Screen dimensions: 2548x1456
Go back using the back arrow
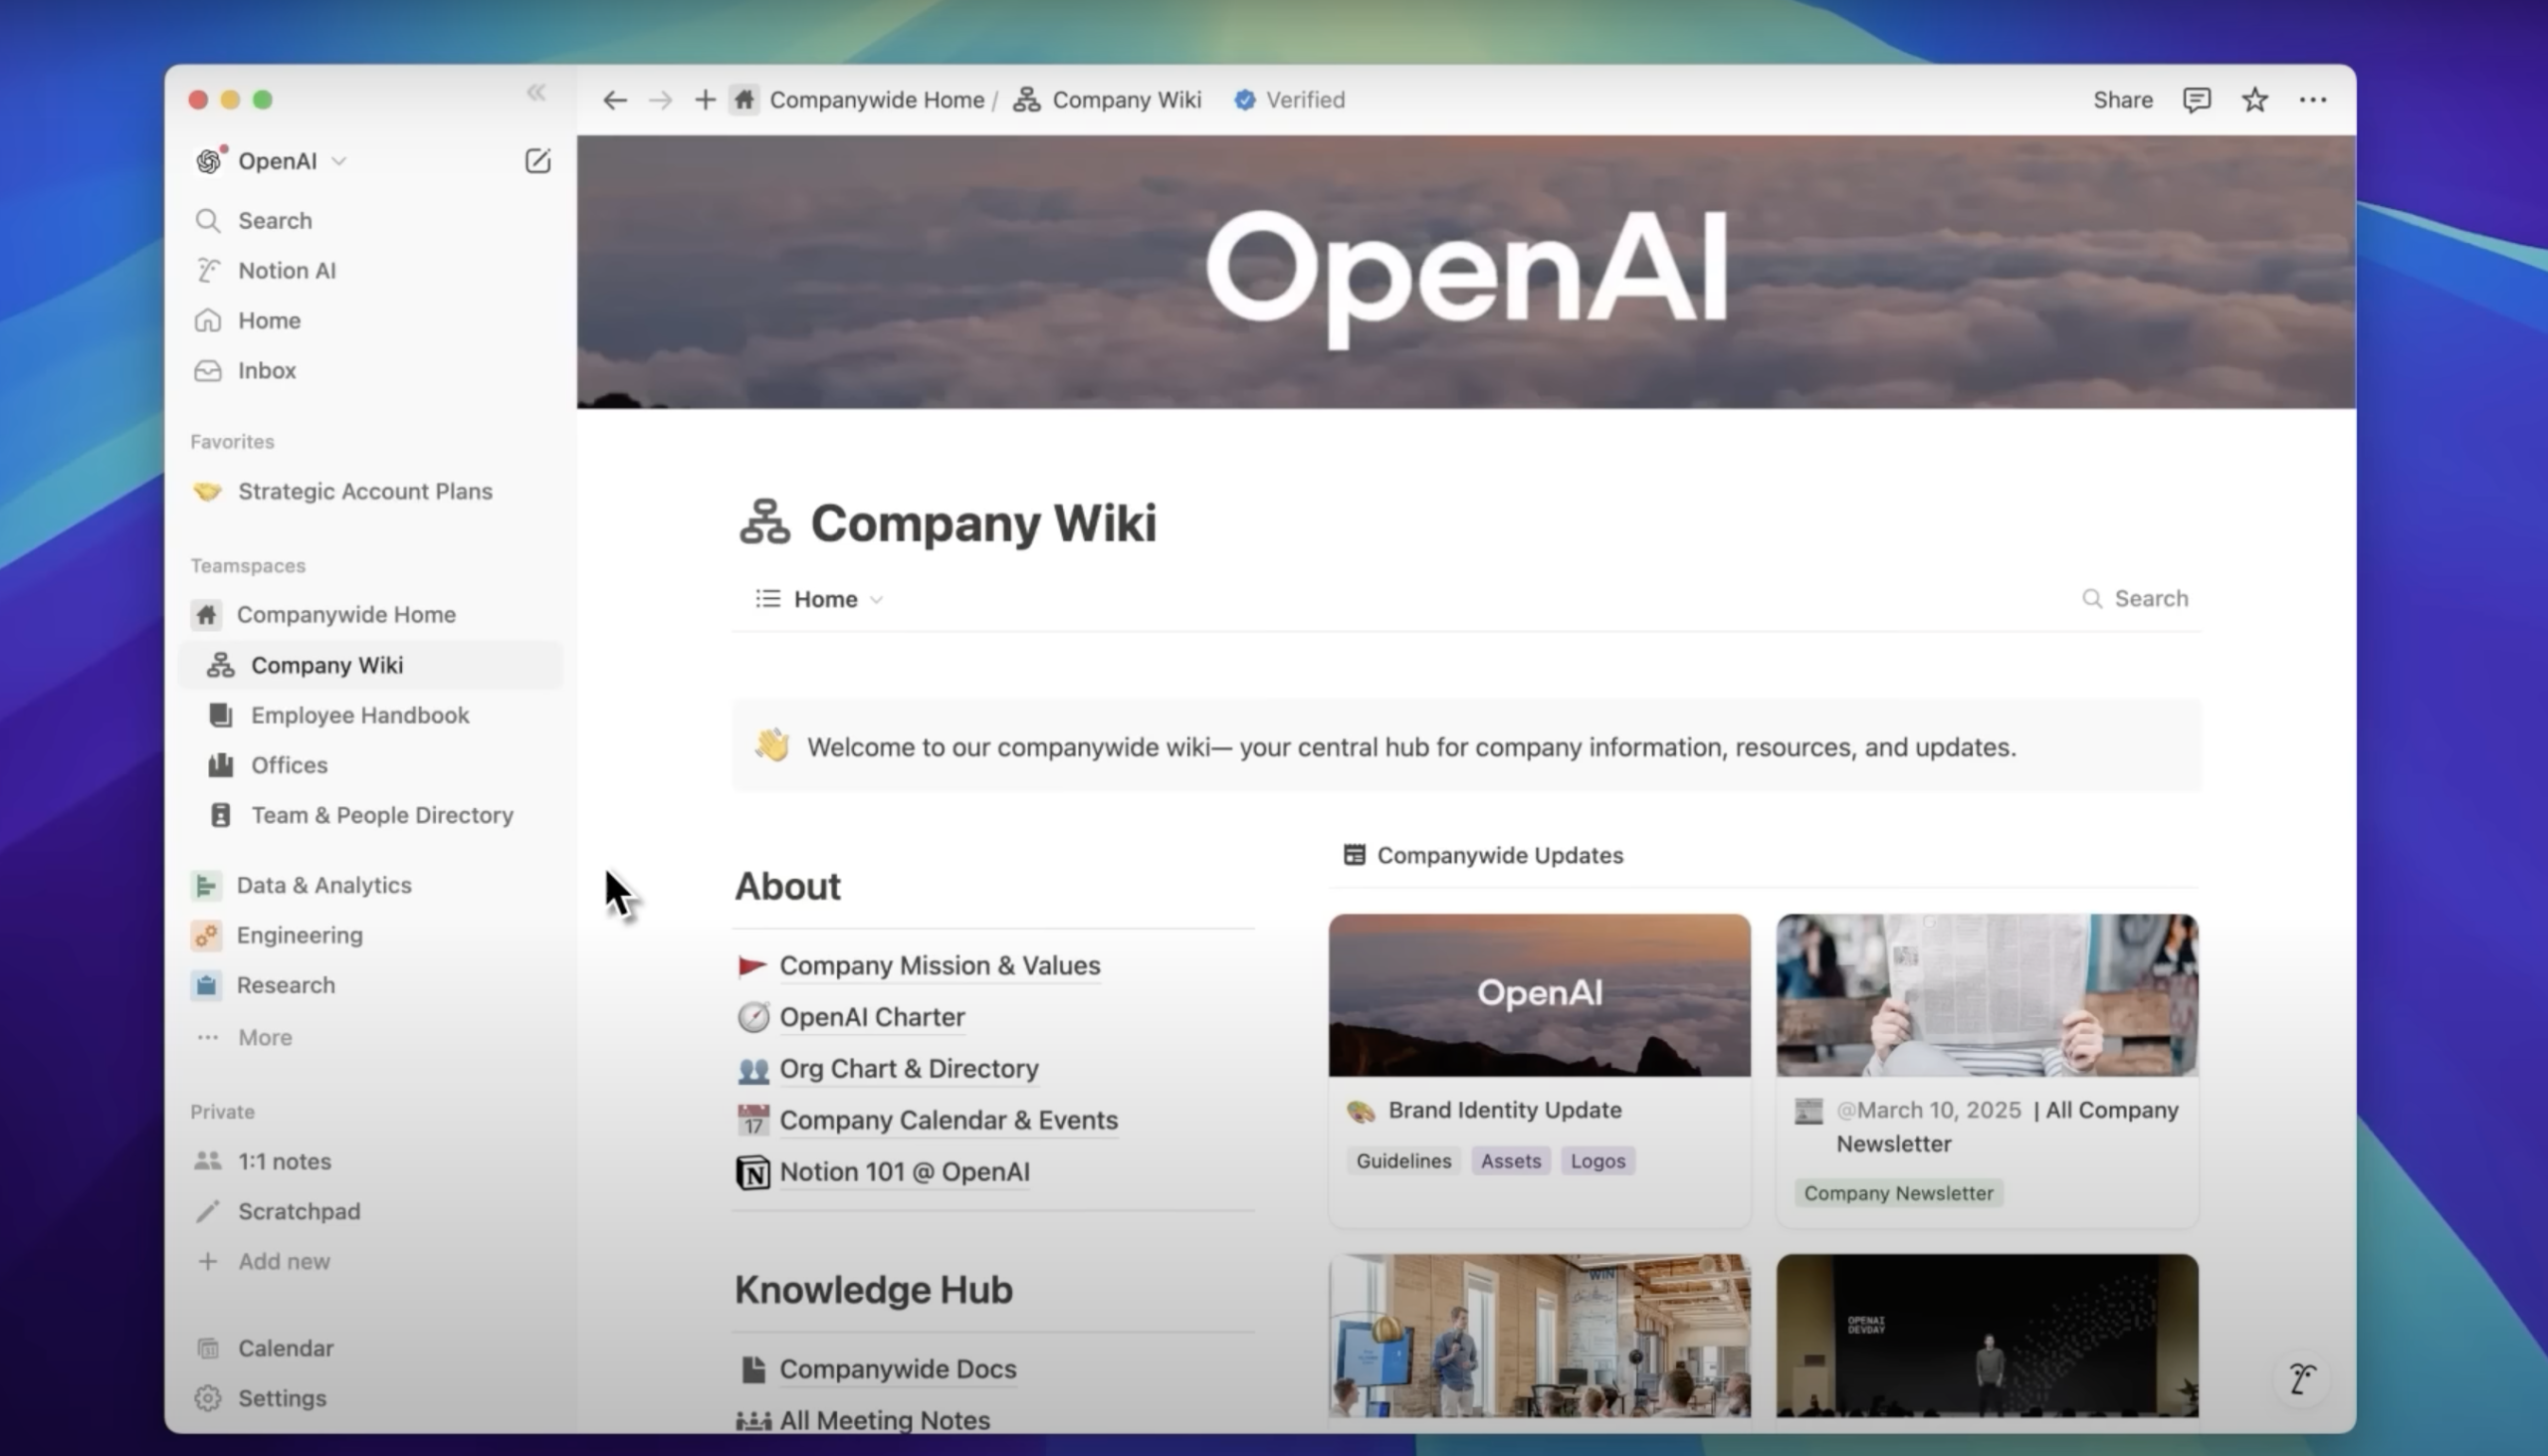(614, 100)
